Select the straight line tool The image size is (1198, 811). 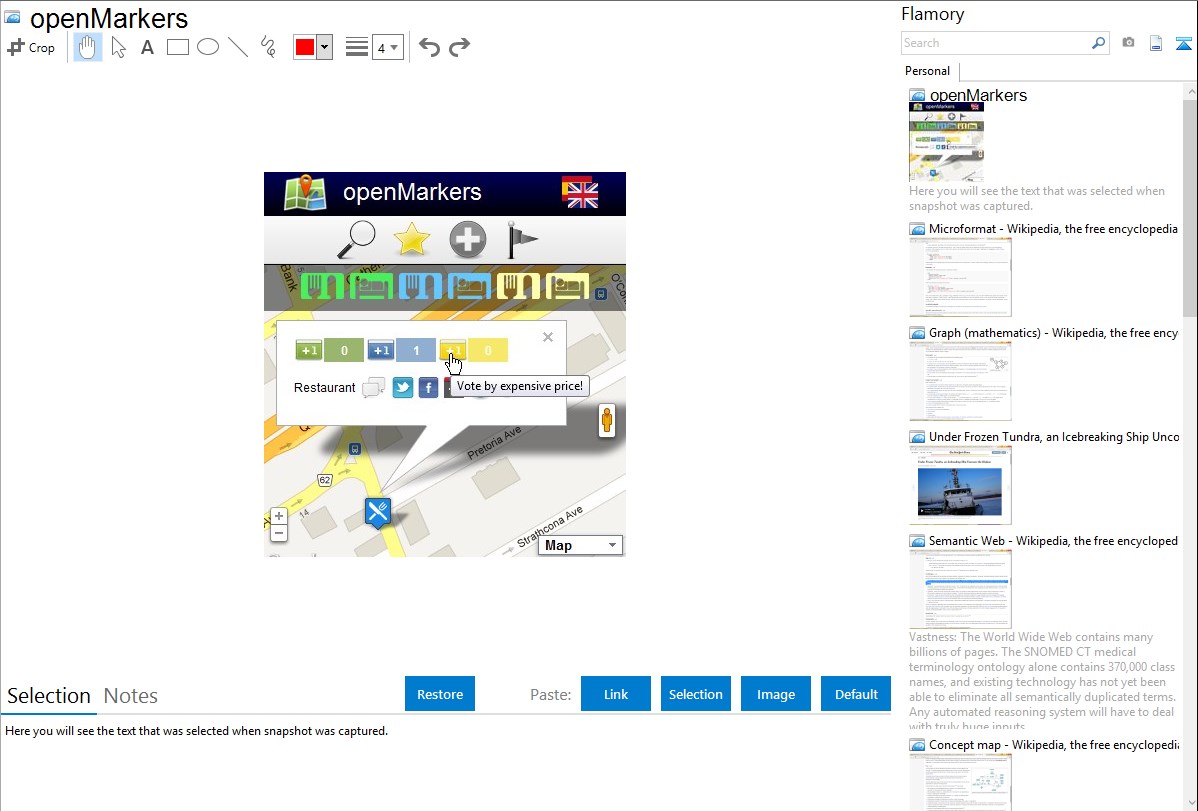238,47
